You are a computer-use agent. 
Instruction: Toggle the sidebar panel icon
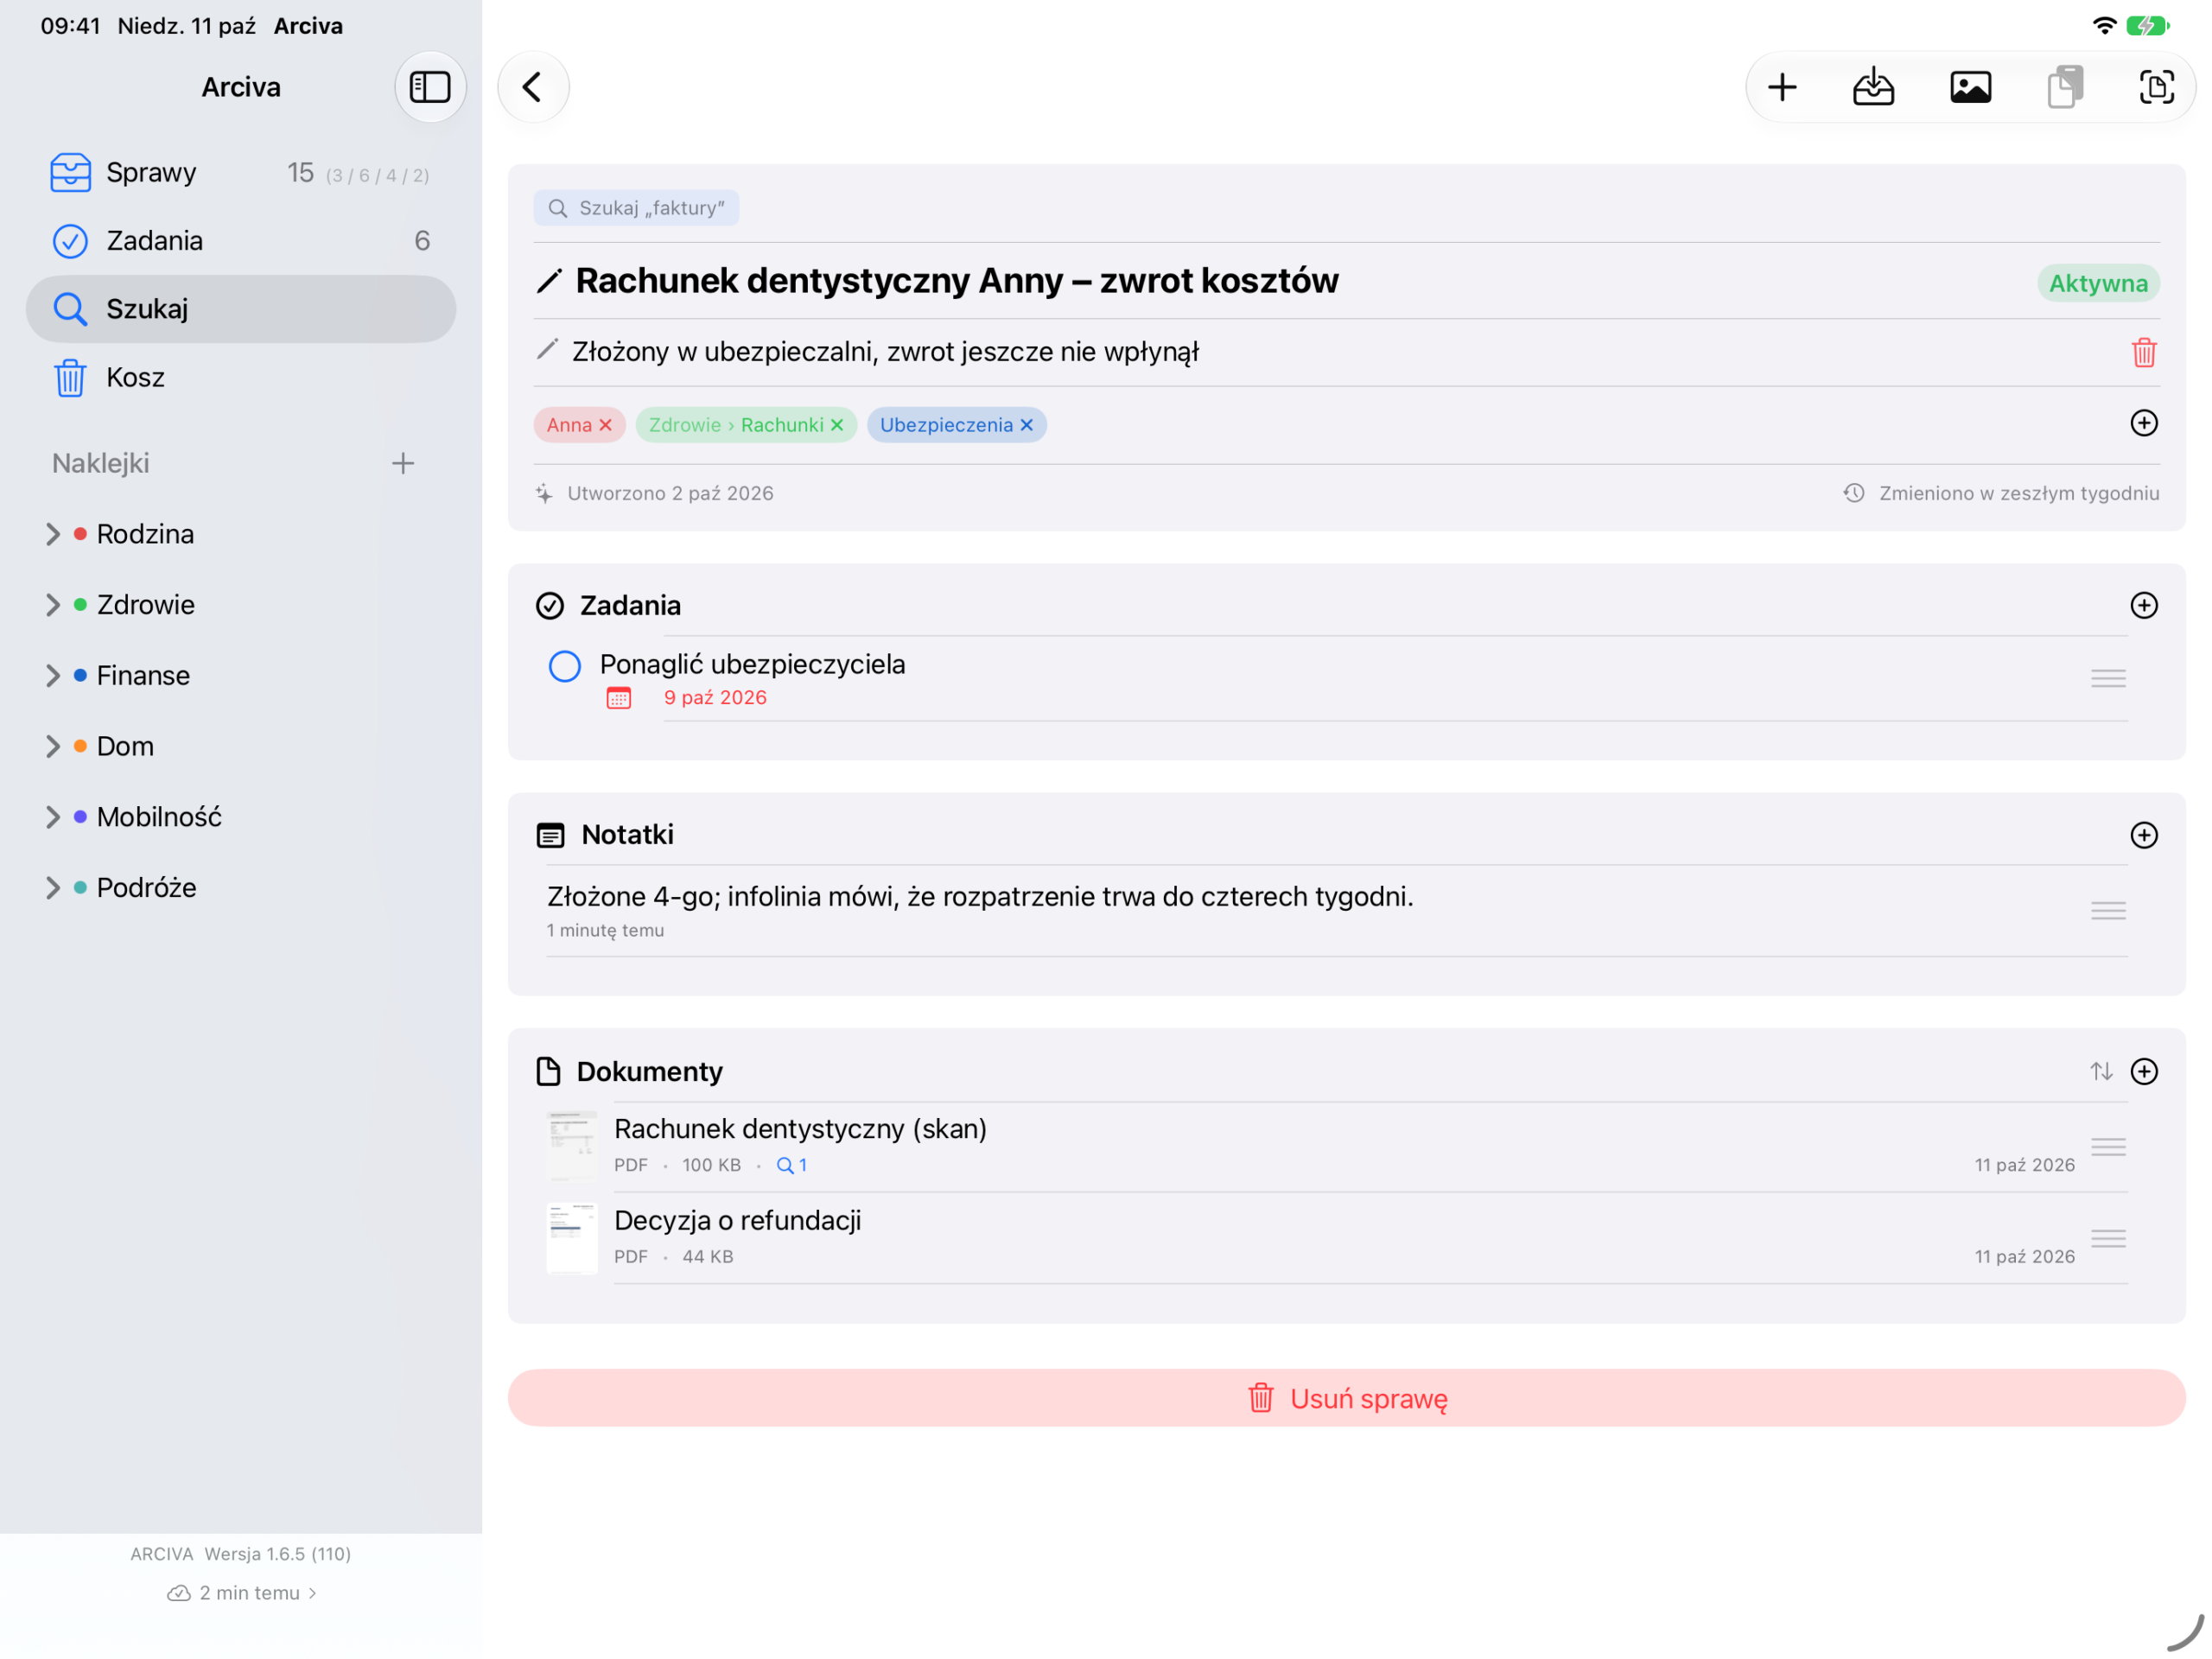coord(430,87)
